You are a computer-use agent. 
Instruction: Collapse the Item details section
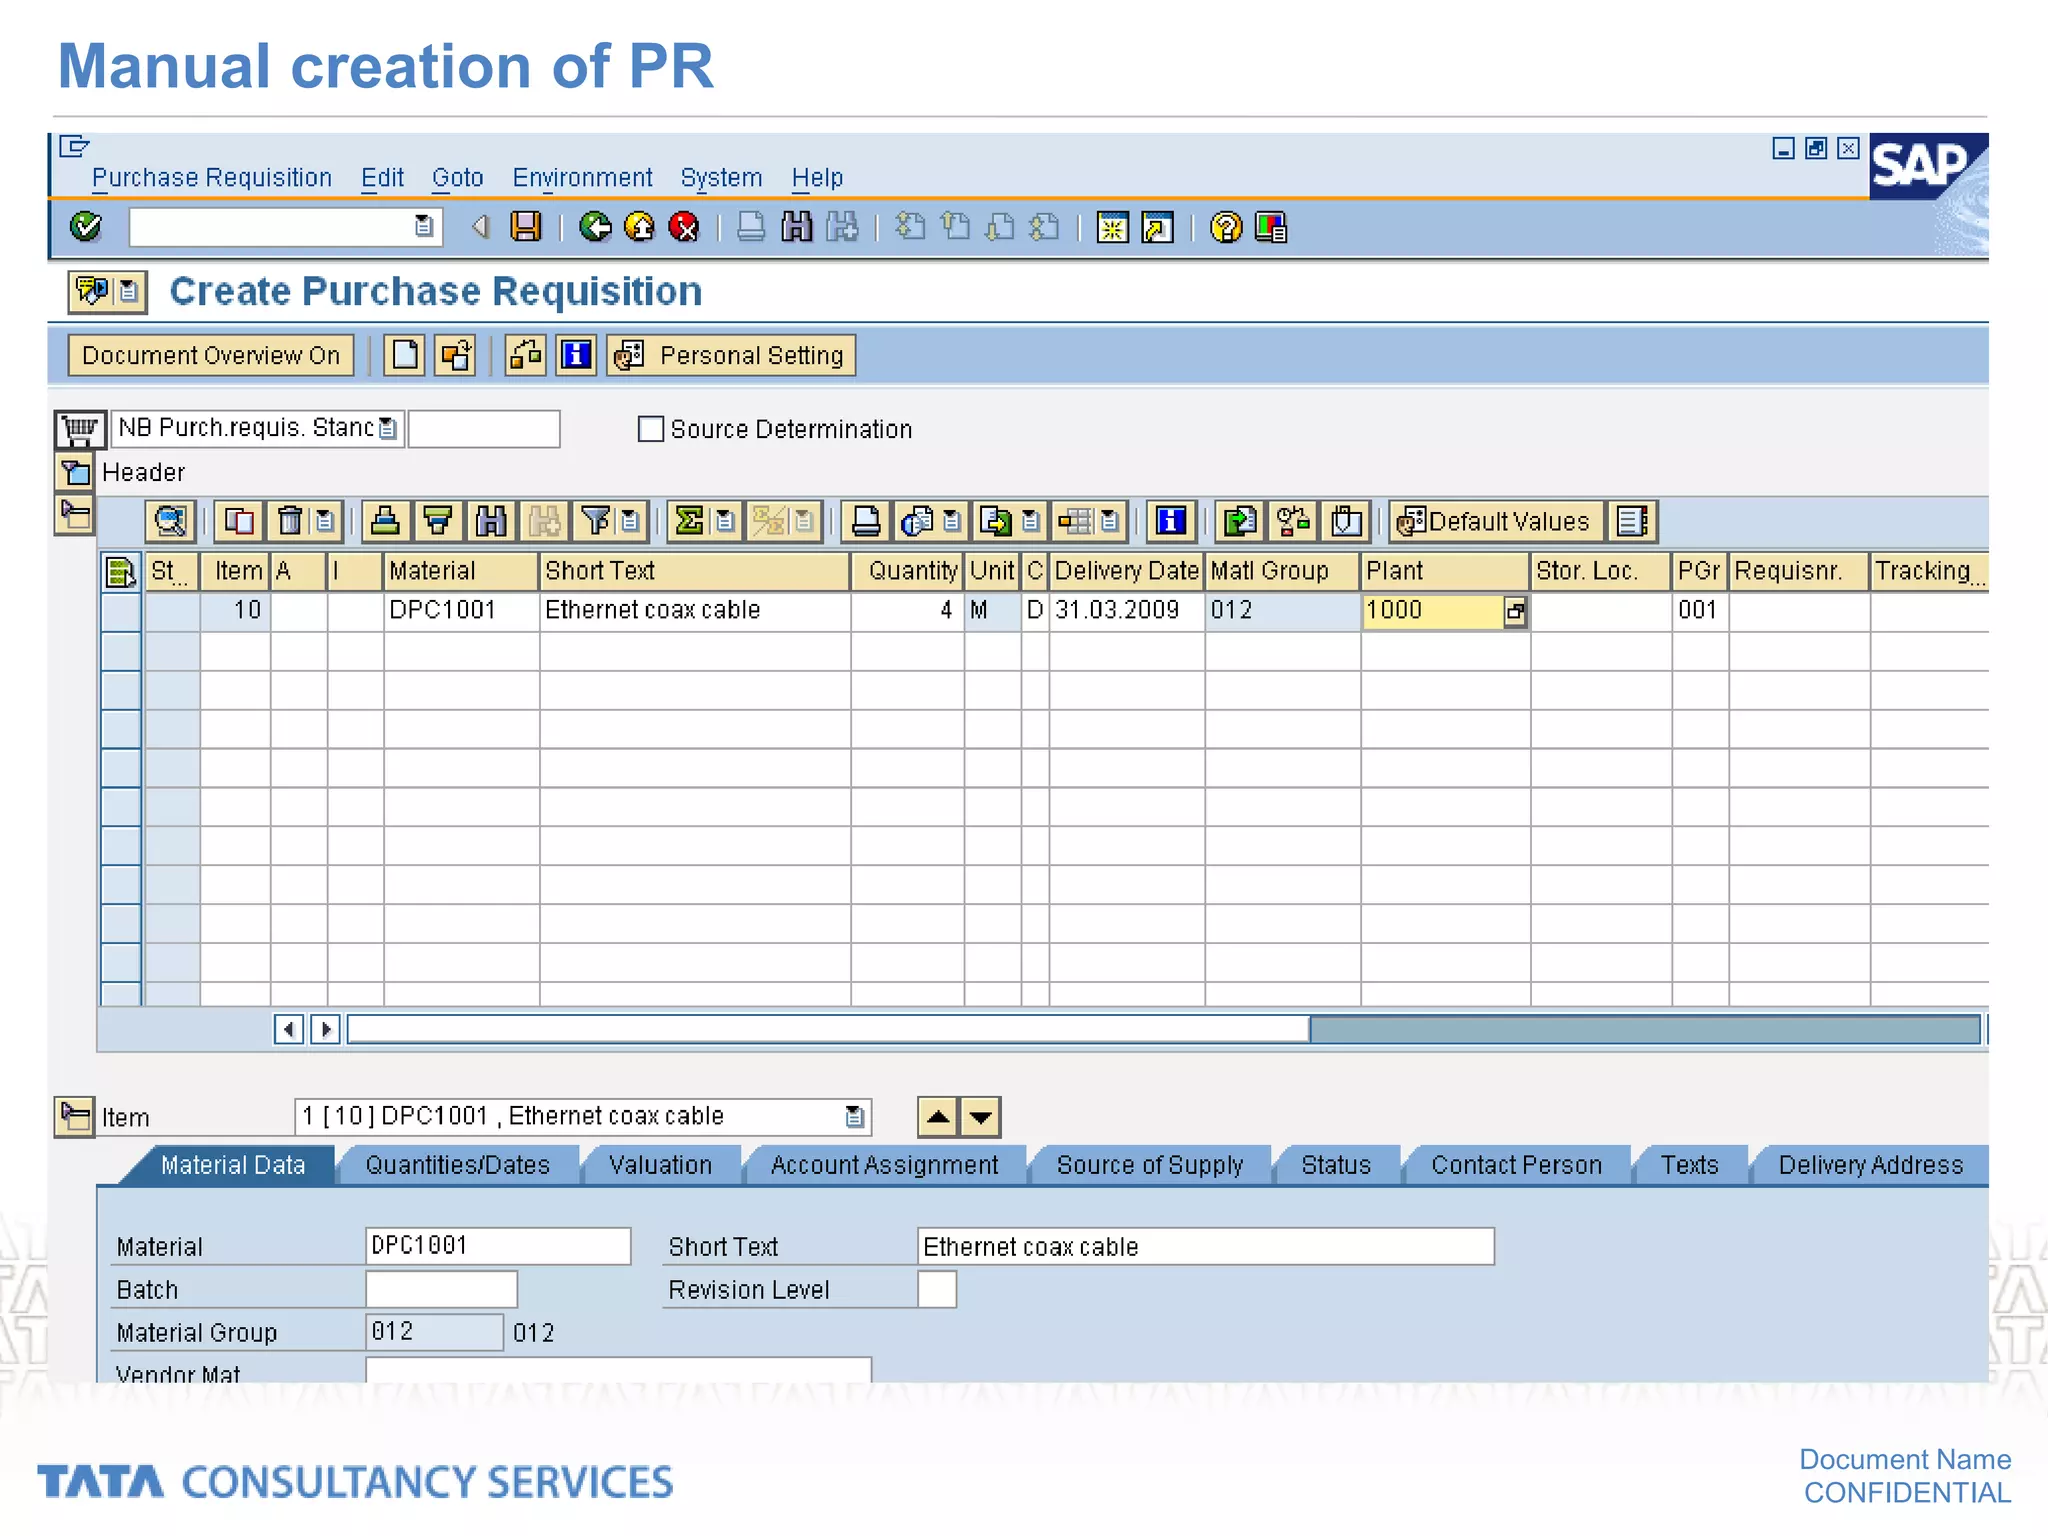75,1117
